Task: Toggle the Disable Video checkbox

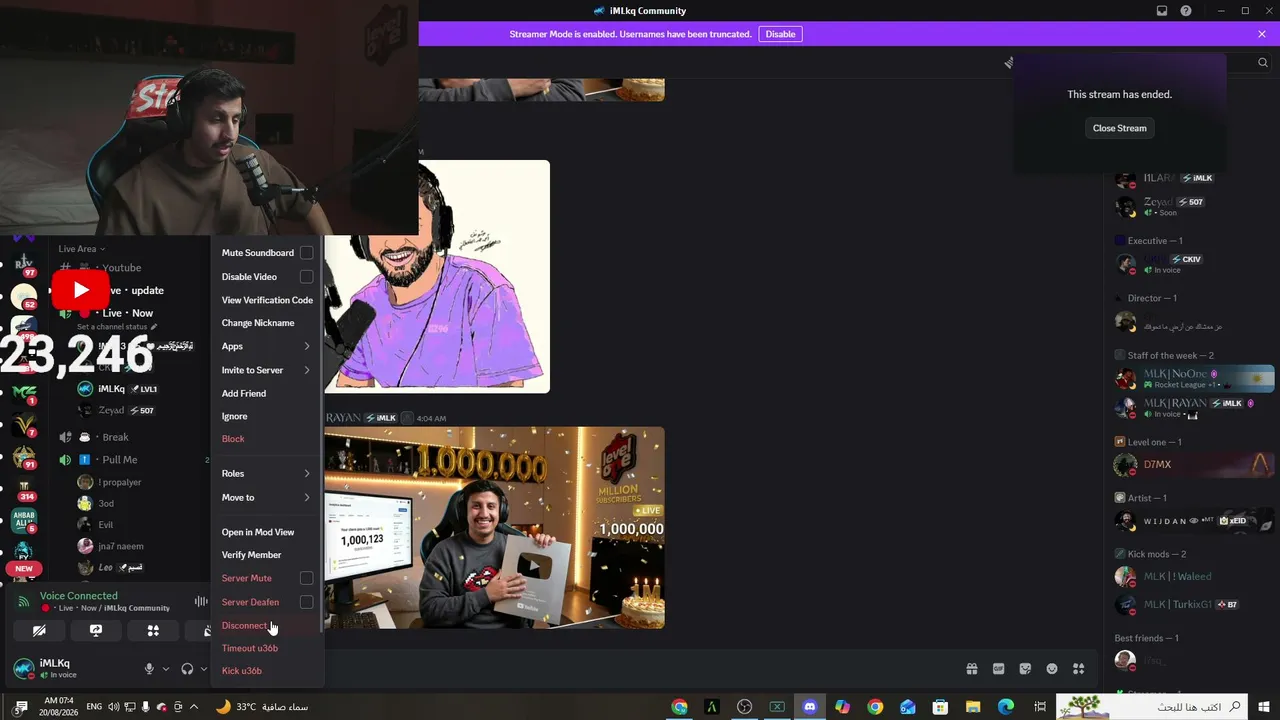Action: pos(306,277)
